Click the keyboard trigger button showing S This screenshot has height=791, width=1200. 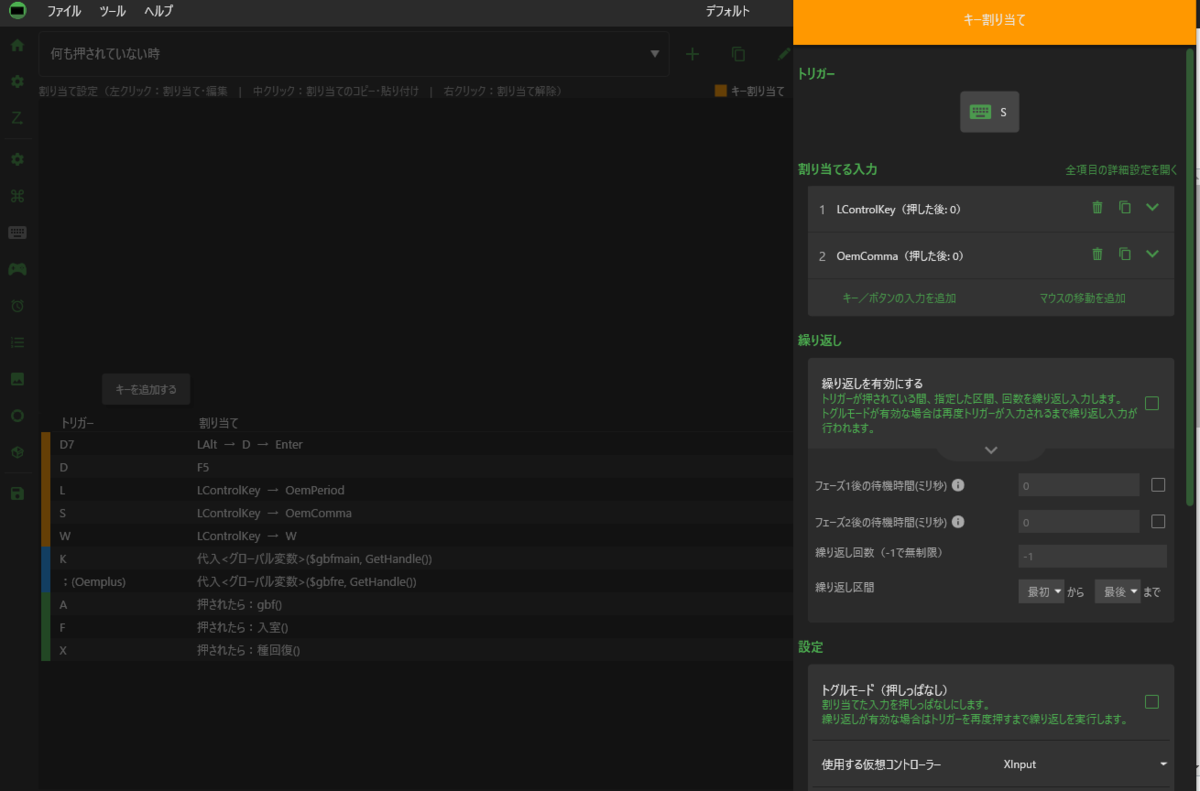[x=989, y=112]
